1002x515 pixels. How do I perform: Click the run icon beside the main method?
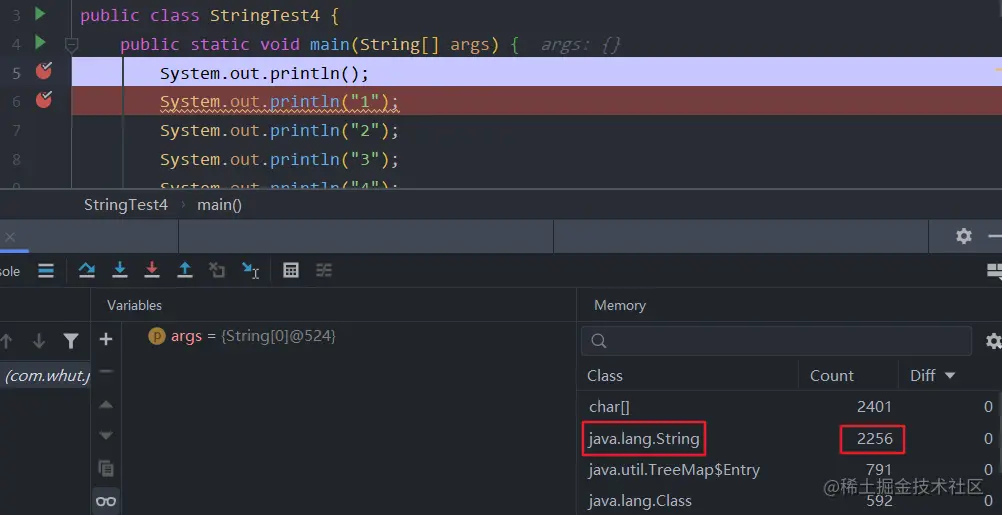40,43
